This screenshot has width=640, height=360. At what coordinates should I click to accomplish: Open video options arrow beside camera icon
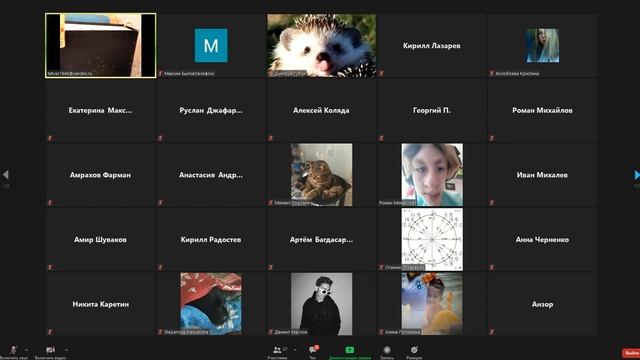click(66, 350)
